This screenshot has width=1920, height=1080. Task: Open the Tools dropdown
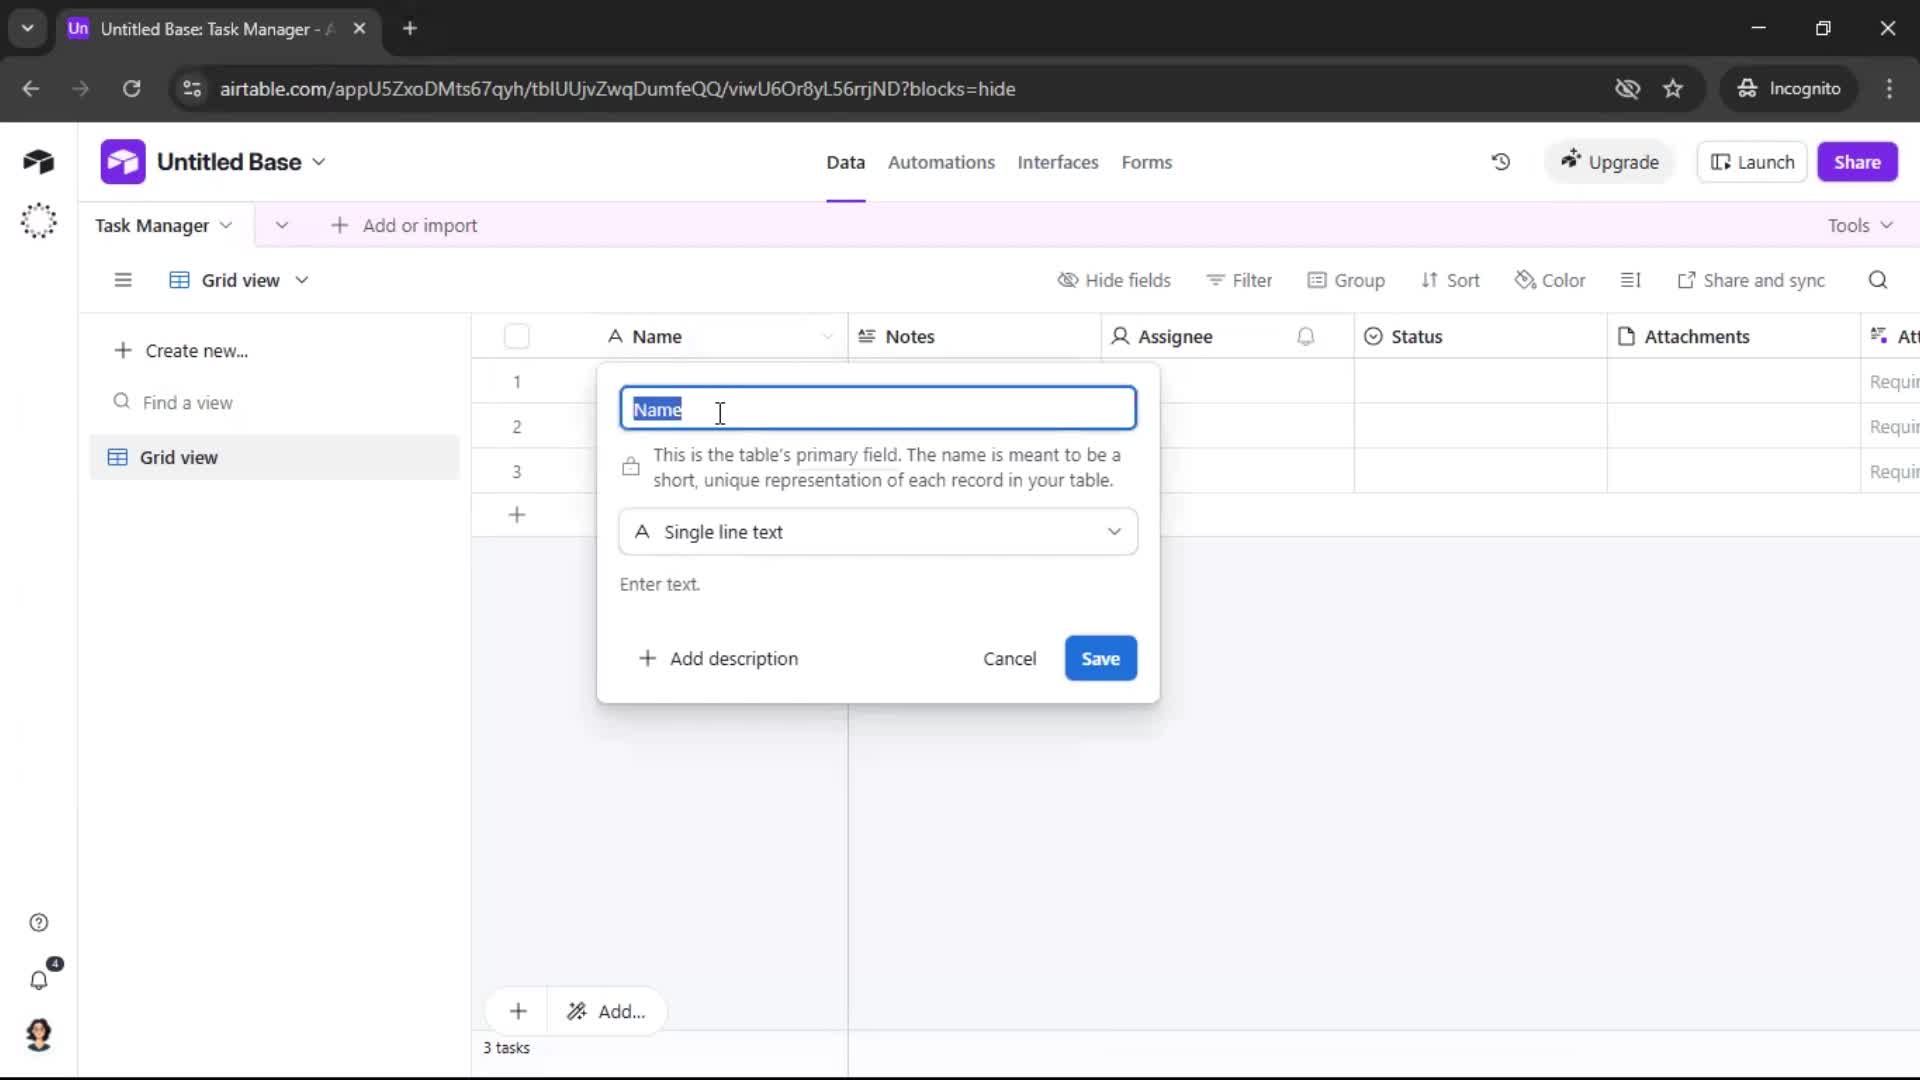click(1859, 226)
